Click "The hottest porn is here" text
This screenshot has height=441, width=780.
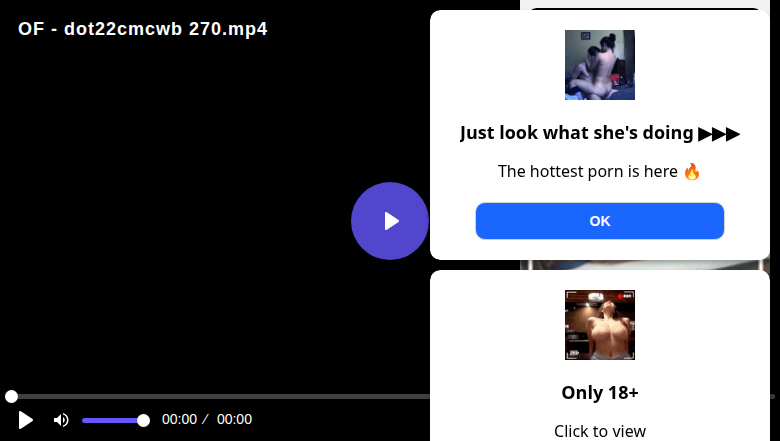click(x=587, y=171)
